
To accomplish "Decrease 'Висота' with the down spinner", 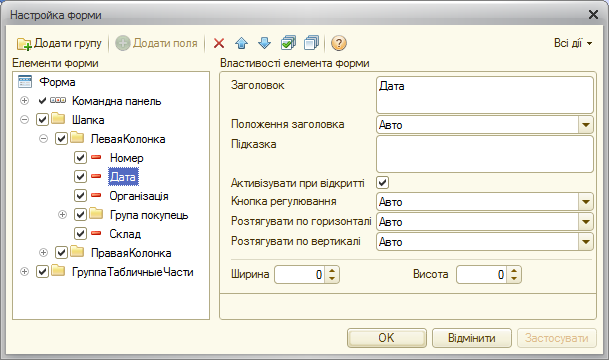I will coord(514,279).
